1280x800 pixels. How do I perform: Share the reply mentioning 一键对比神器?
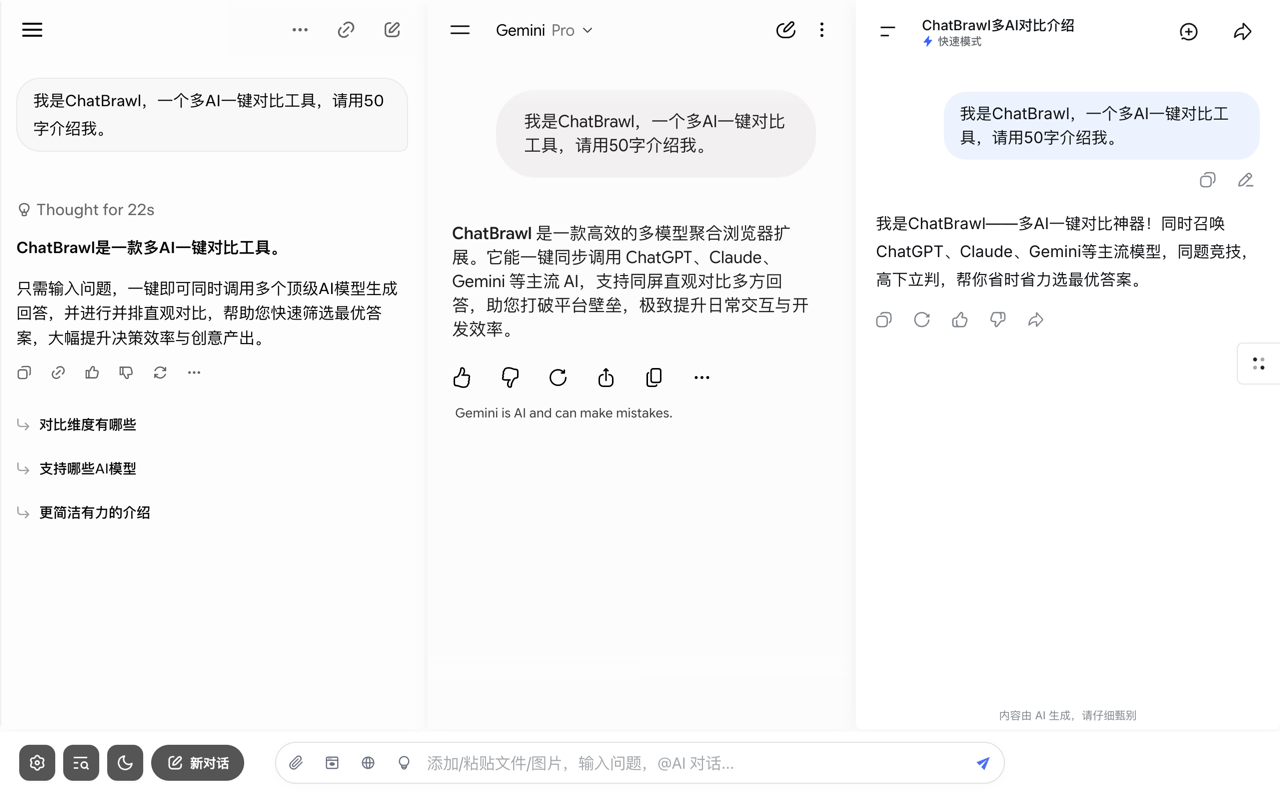click(1036, 320)
